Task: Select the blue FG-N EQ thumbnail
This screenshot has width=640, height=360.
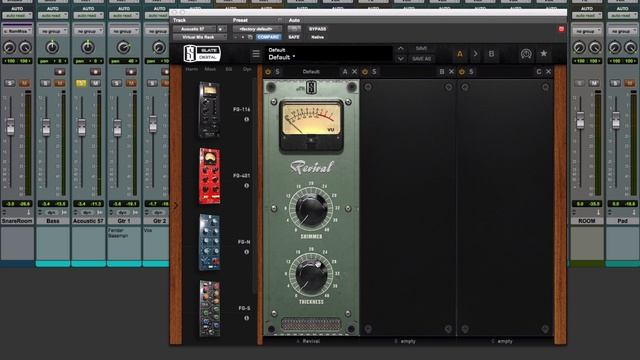Action: [209, 242]
